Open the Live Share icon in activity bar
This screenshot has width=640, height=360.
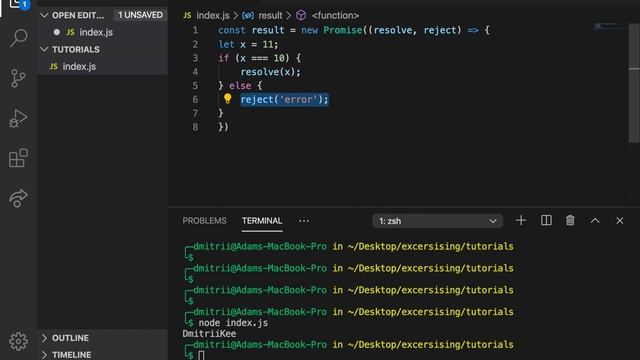pyautogui.click(x=18, y=198)
